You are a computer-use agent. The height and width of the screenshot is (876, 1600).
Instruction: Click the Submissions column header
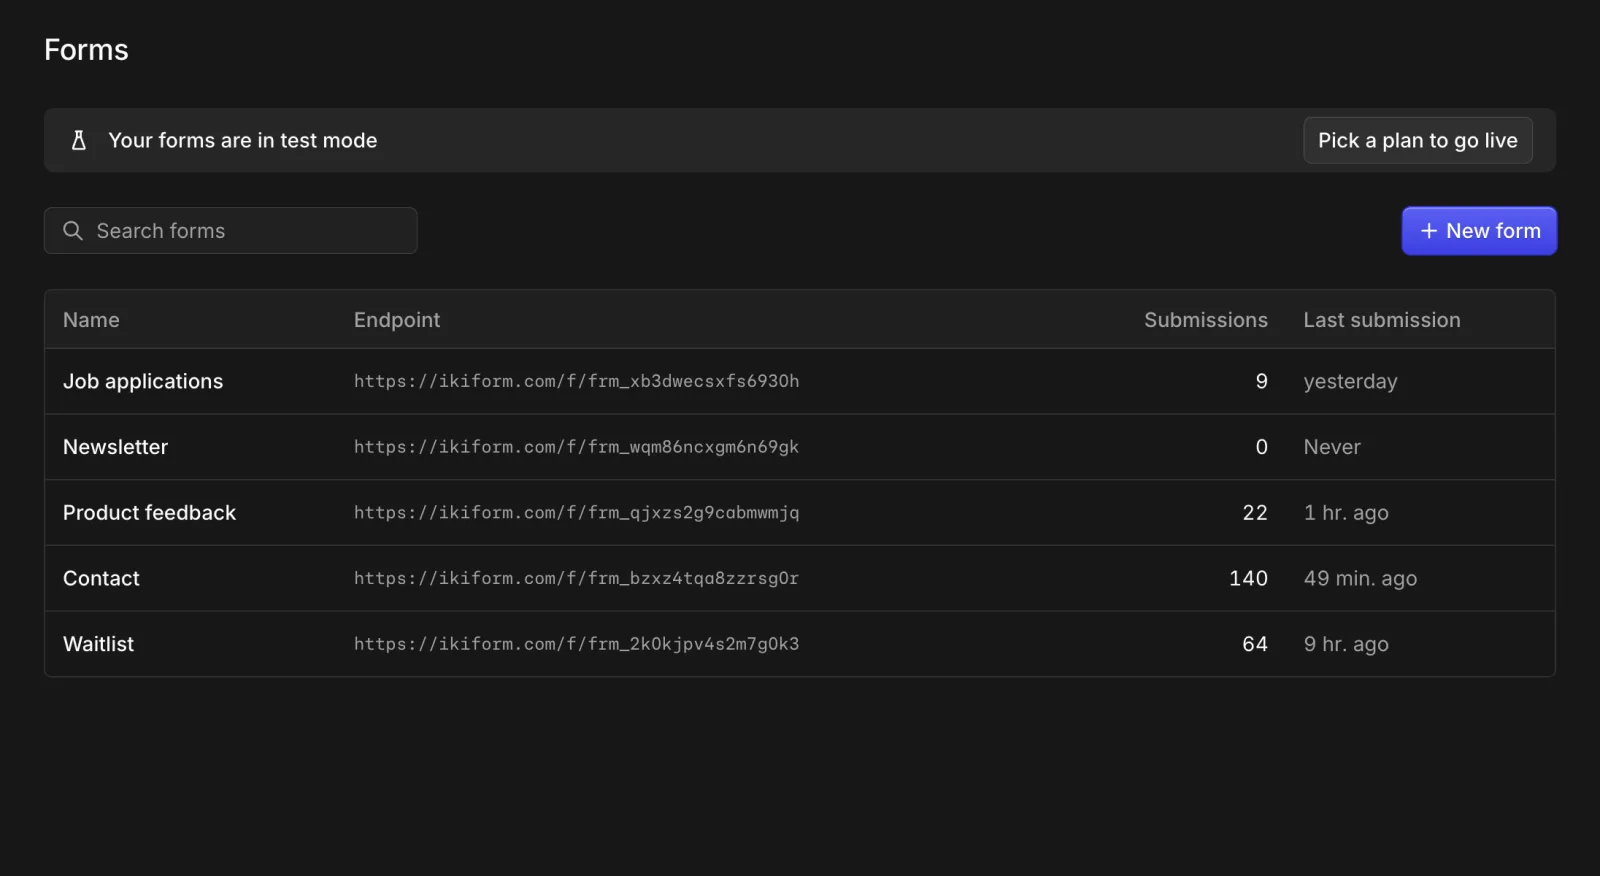pyautogui.click(x=1206, y=320)
